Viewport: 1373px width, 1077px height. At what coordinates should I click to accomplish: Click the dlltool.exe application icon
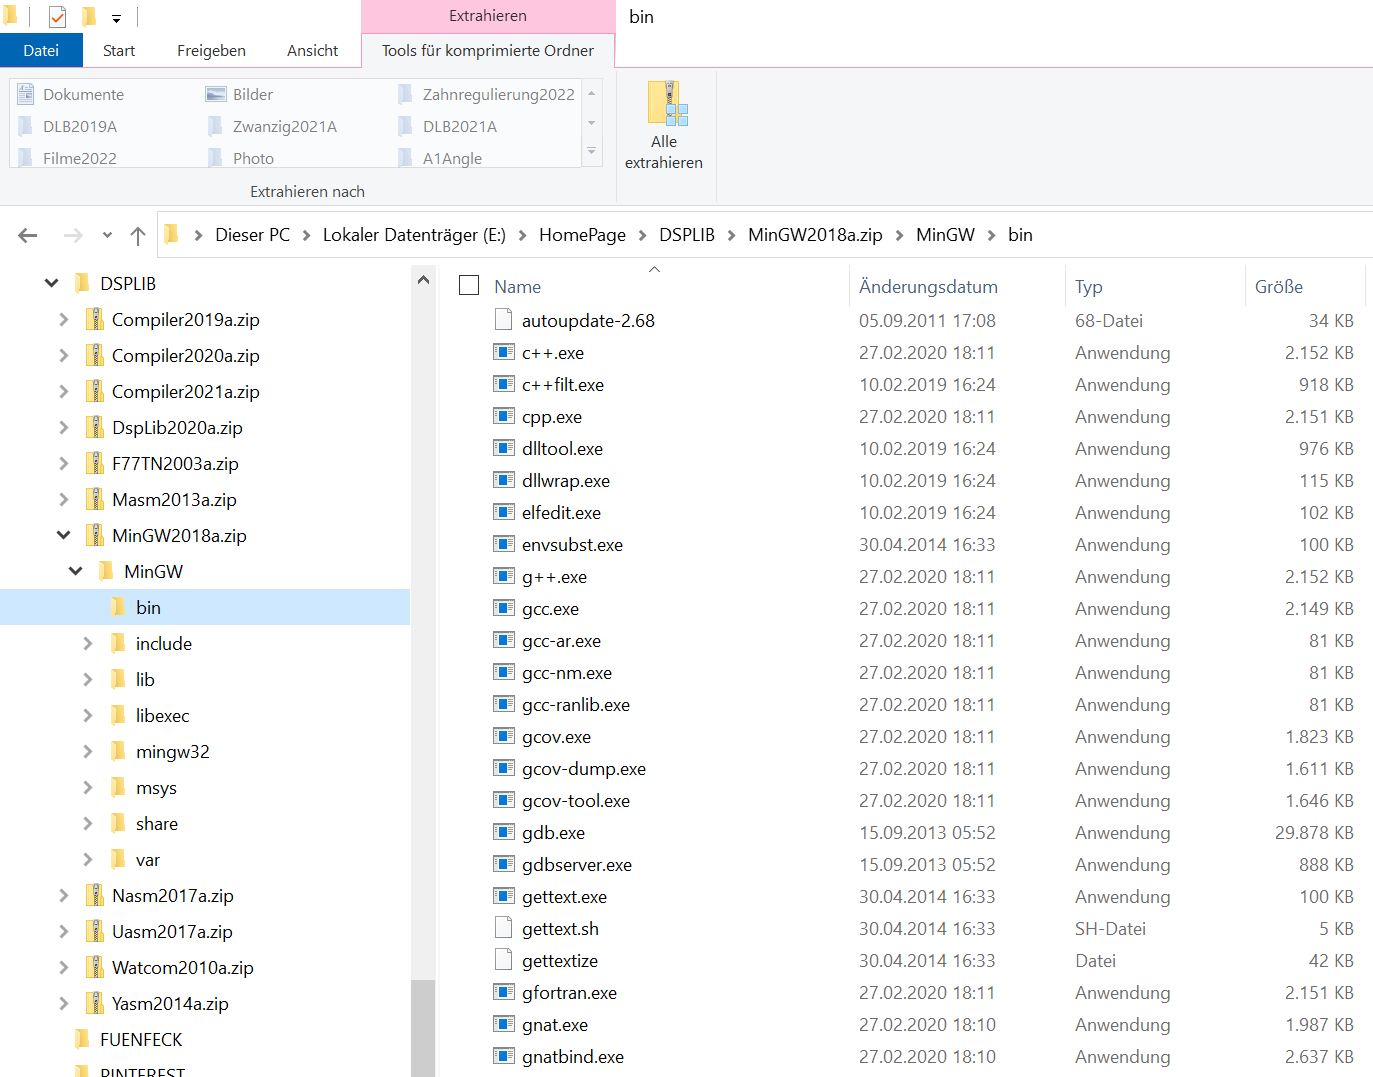click(x=504, y=448)
